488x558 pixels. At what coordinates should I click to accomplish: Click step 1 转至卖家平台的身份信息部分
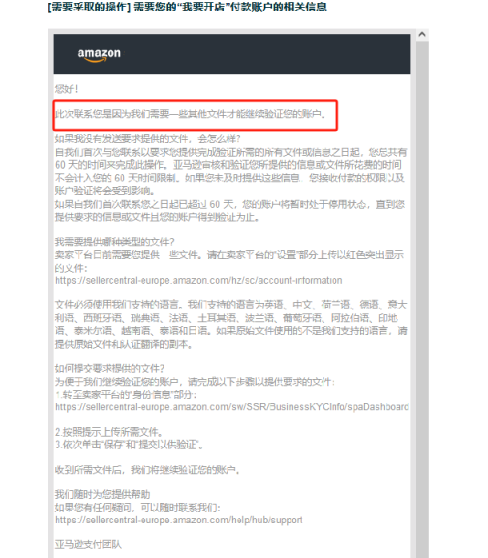click(x=126, y=395)
